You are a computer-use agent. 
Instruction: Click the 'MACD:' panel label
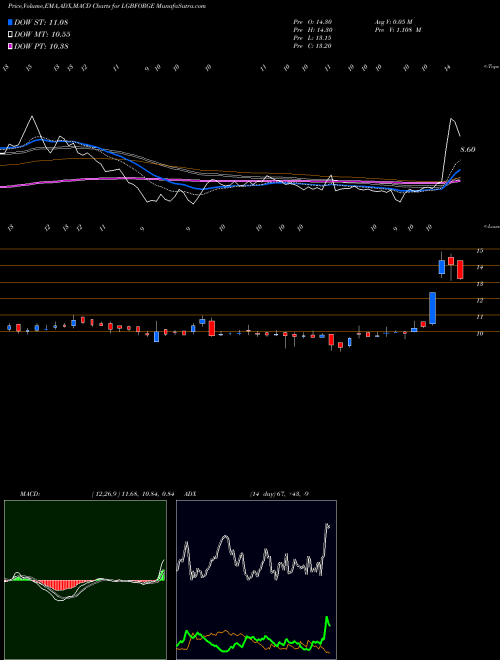[30, 494]
